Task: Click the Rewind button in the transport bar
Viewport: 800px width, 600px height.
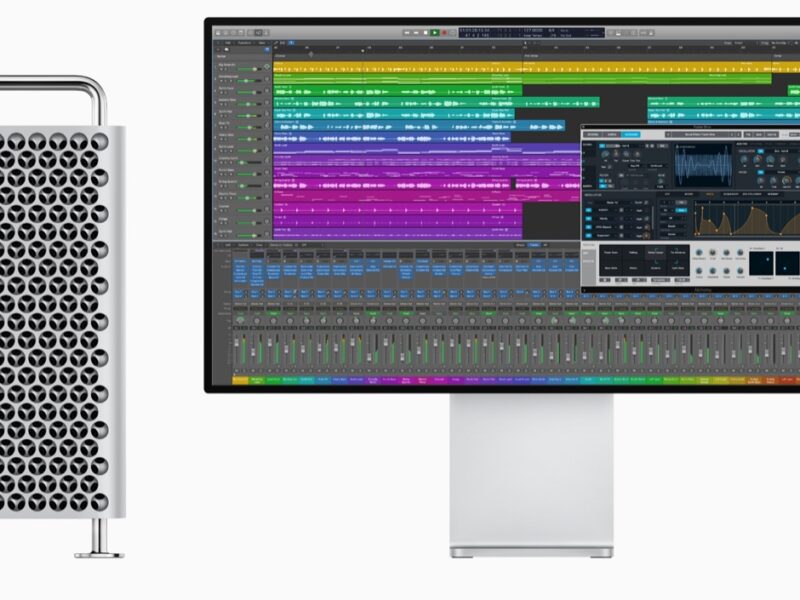Action: [x=405, y=33]
